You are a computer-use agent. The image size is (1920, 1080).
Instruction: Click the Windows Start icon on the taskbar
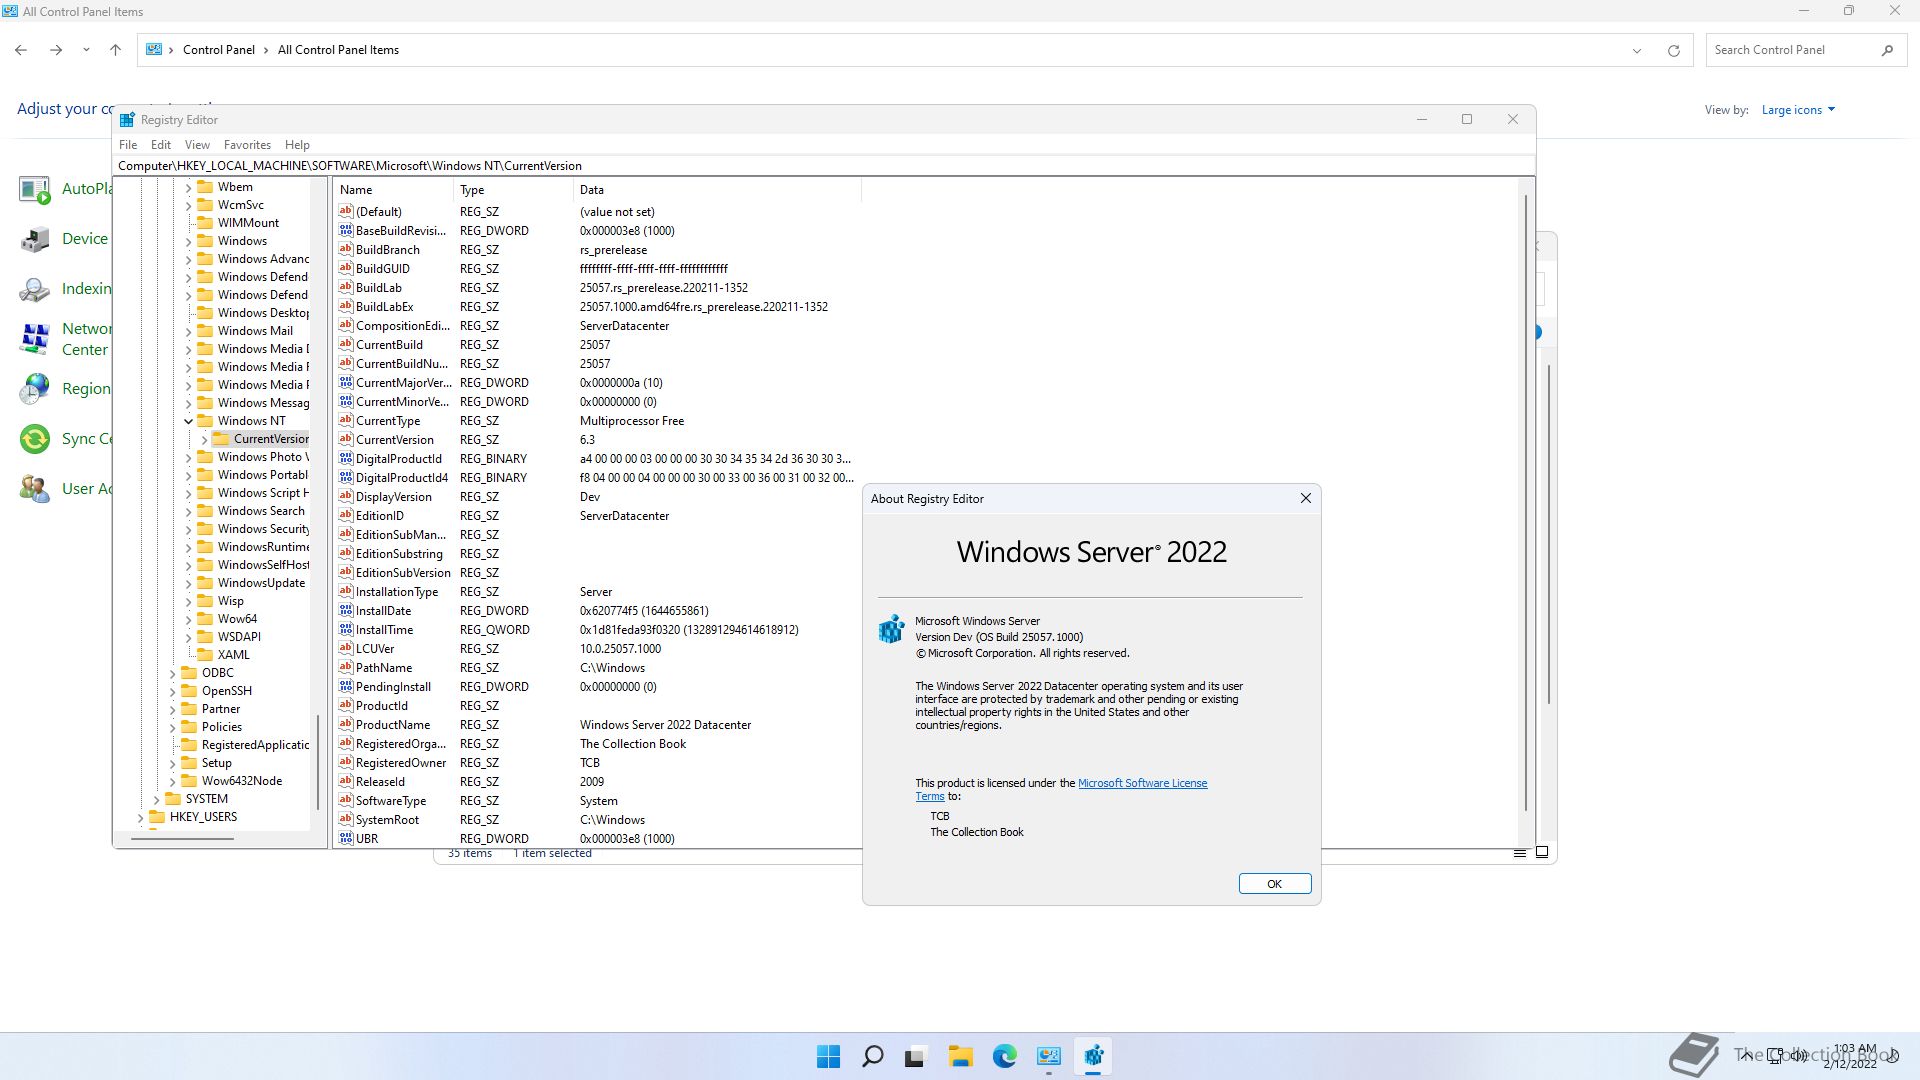(828, 1056)
